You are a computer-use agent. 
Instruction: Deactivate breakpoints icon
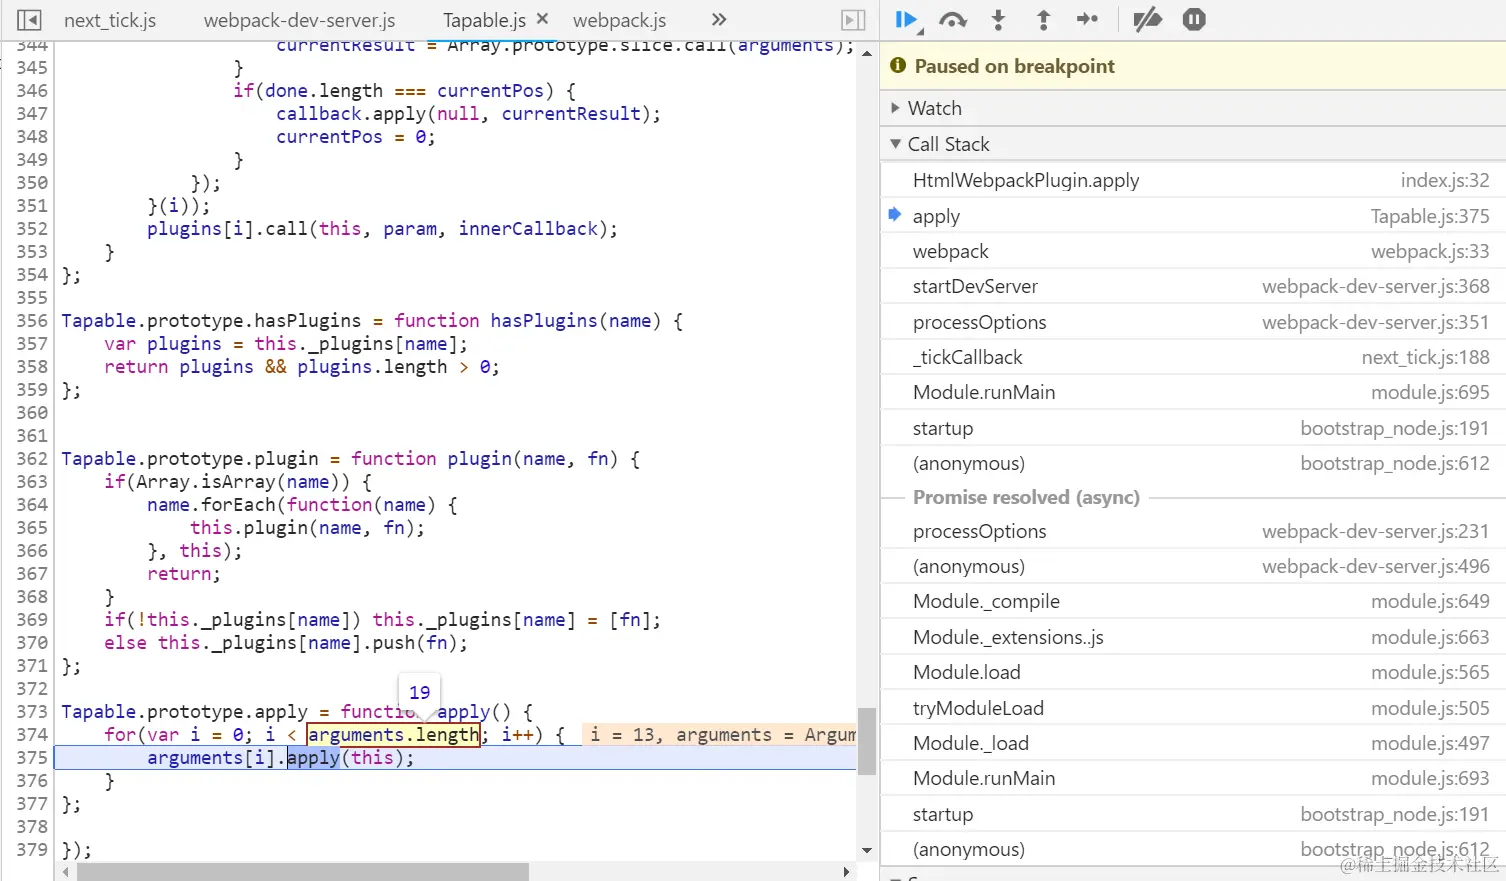pos(1147,19)
